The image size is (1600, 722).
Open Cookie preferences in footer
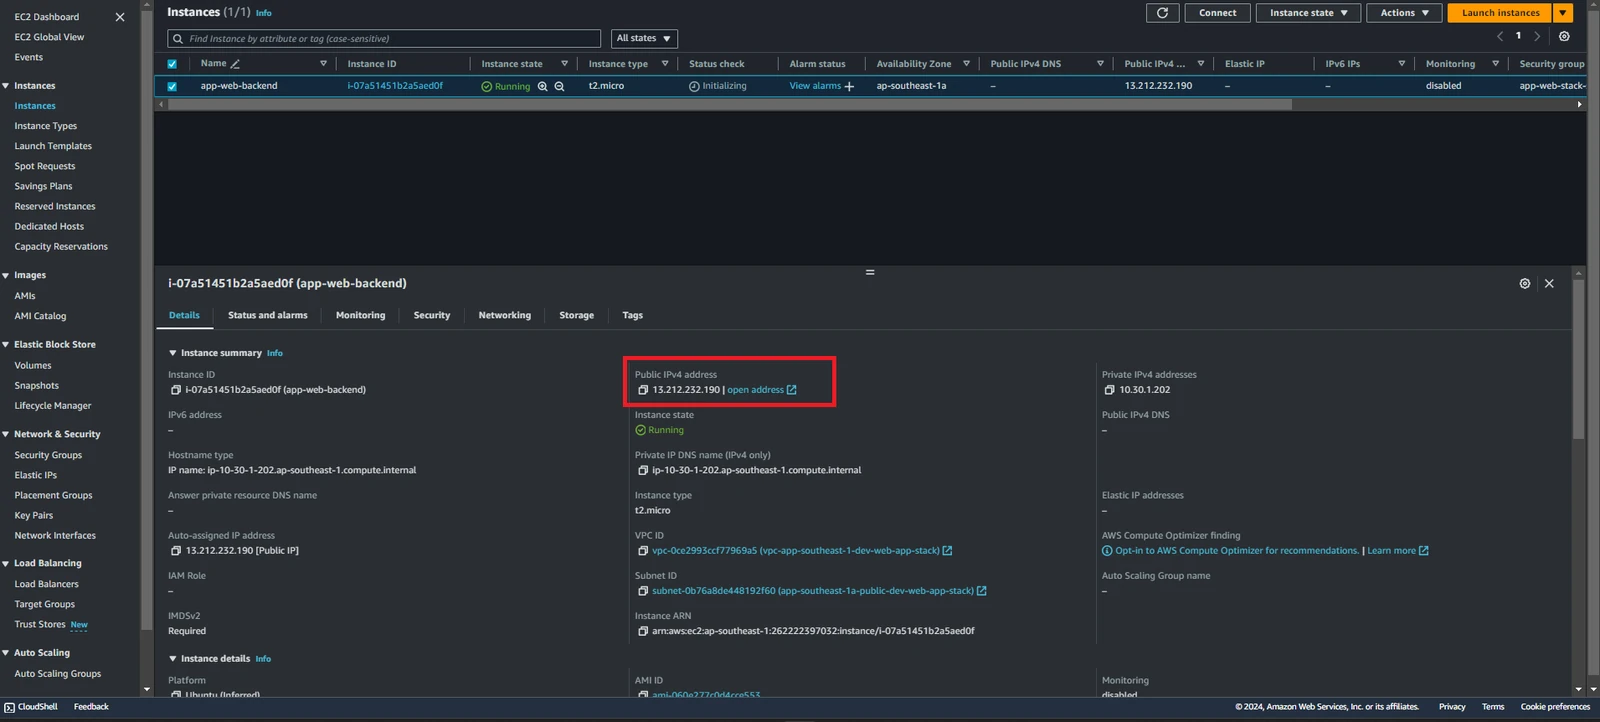[1555, 707]
